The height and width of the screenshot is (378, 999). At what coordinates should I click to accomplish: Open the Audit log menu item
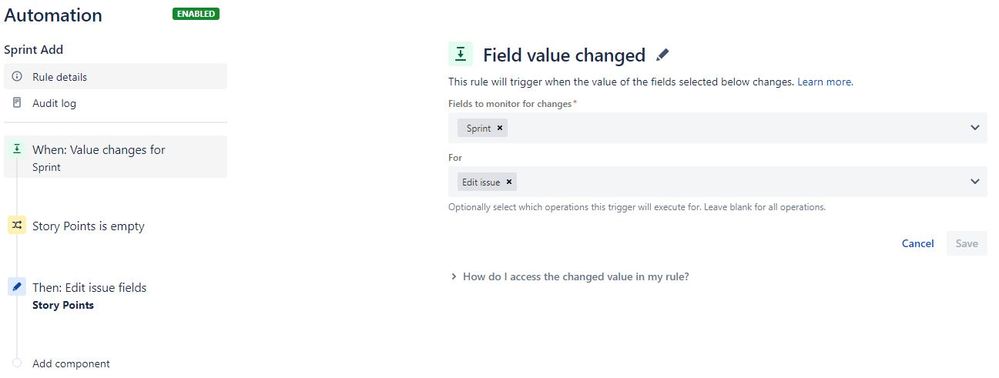115,103
